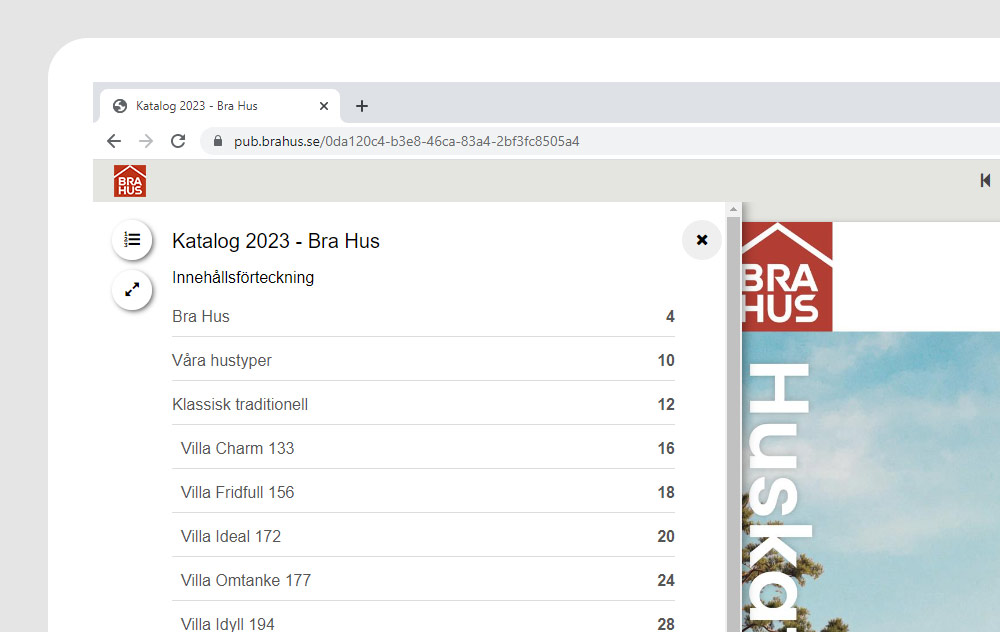Click the large Bra Hus logo on cover

(x=788, y=277)
